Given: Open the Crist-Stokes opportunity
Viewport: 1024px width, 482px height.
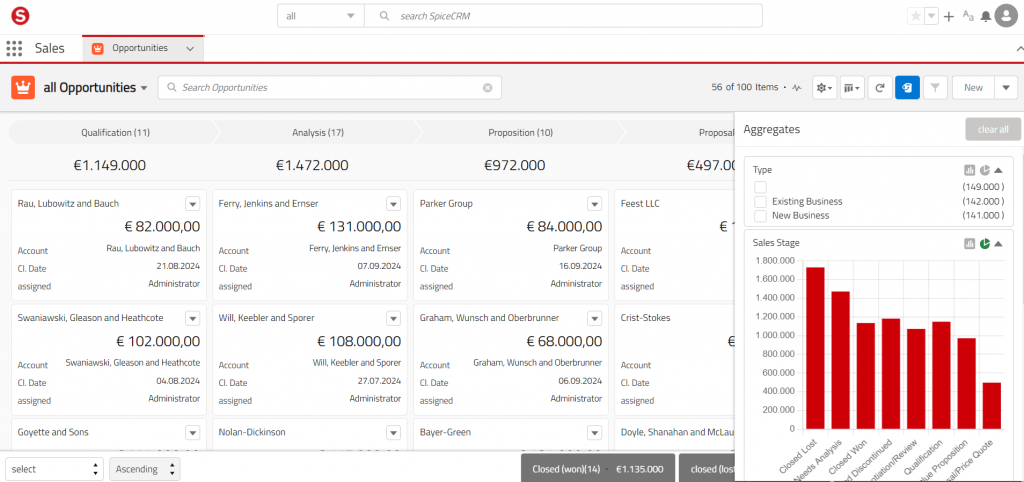Looking at the screenshot, I should (x=645, y=318).
